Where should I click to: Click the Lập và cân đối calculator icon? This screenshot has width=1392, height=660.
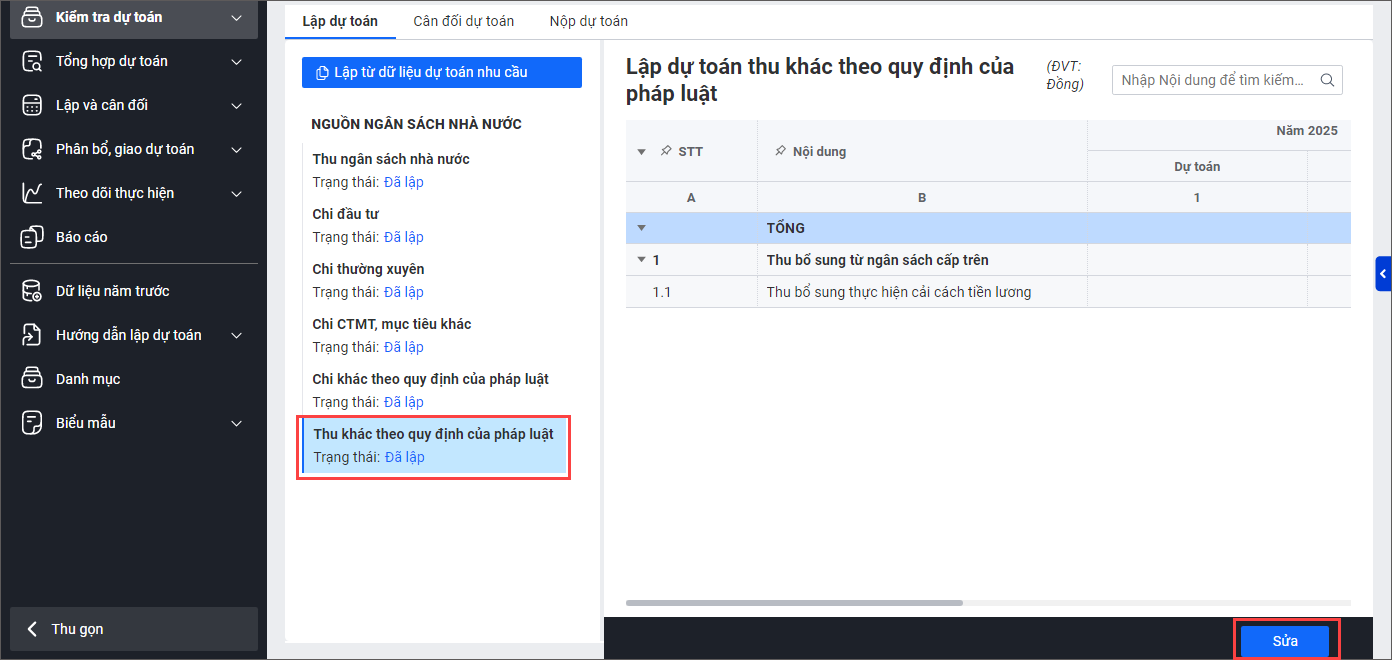33,105
